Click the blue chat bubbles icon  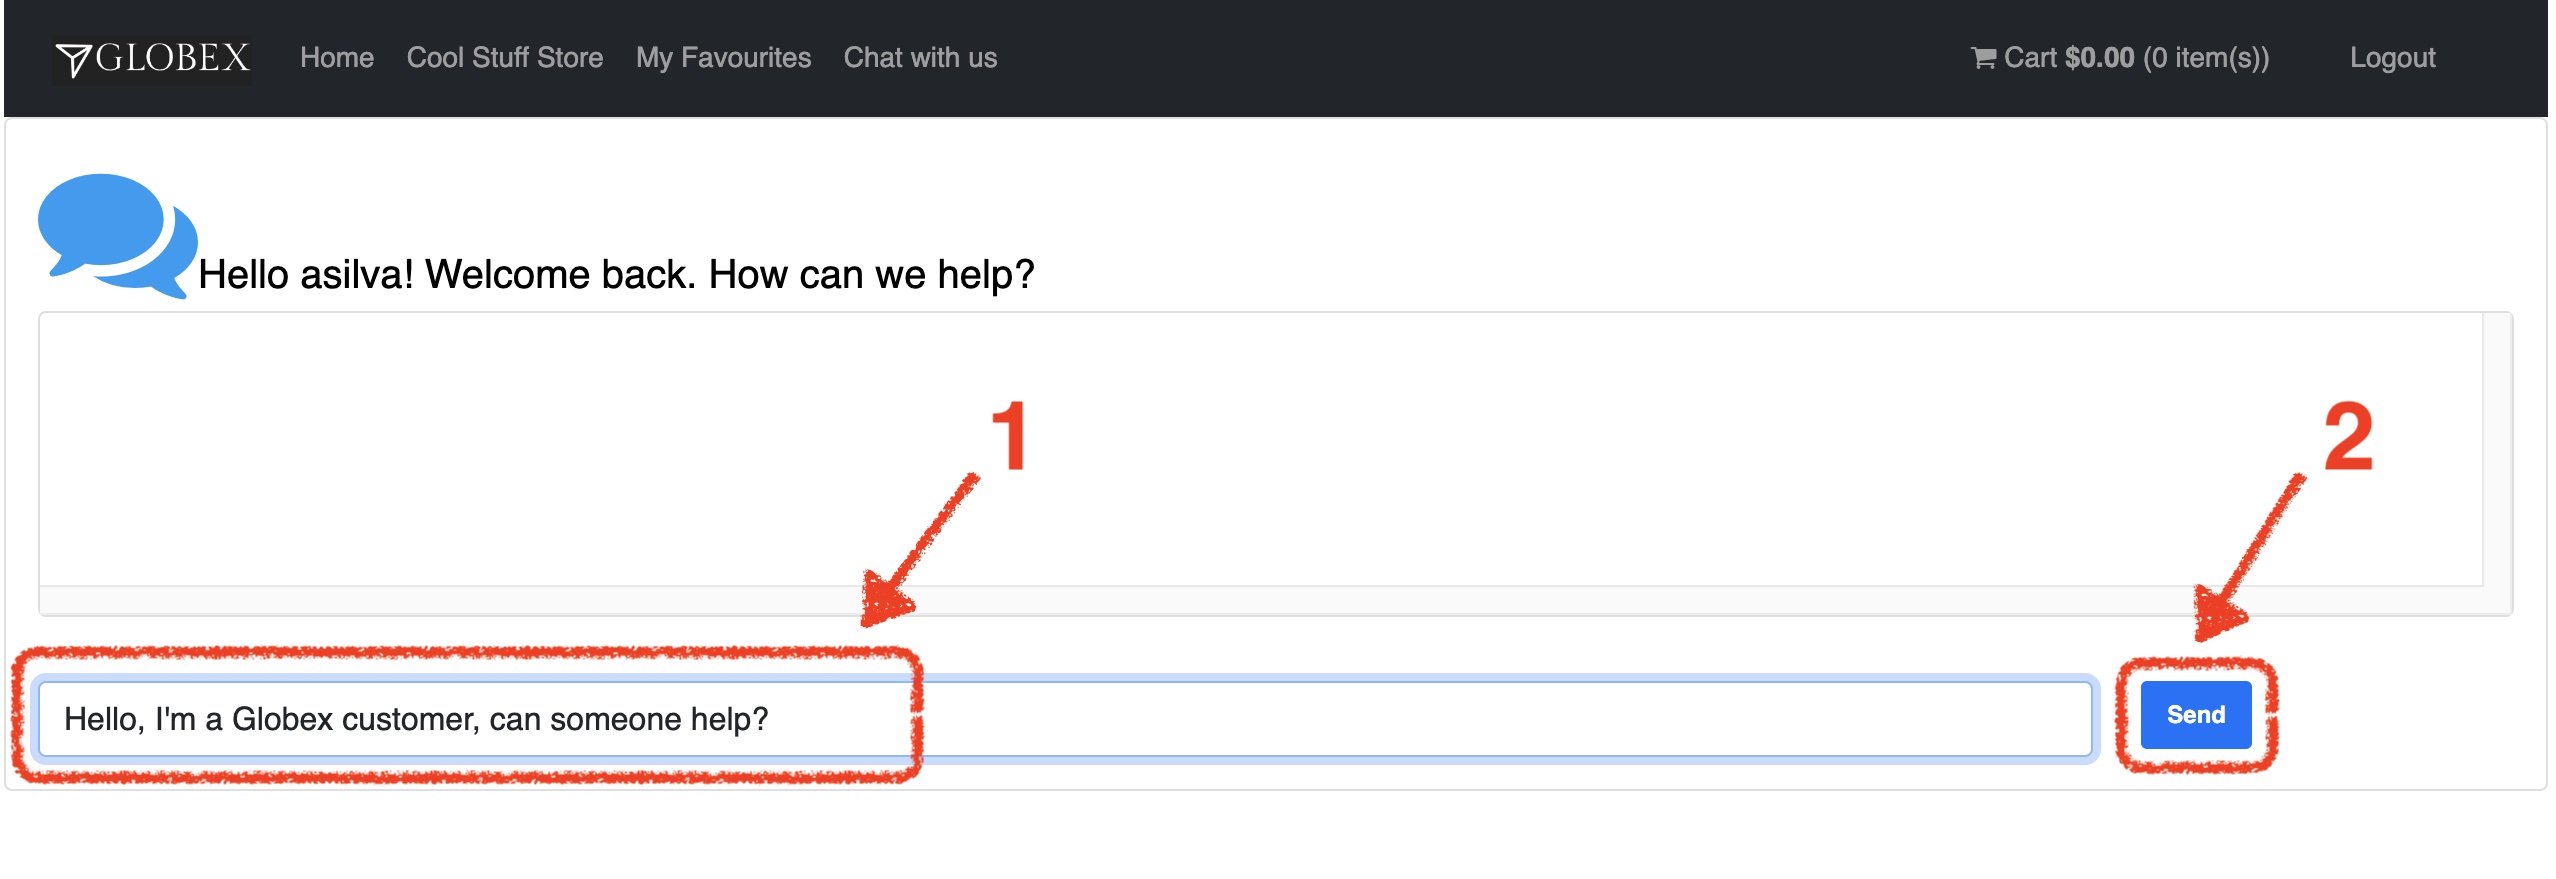pyautogui.click(x=117, y=236)
